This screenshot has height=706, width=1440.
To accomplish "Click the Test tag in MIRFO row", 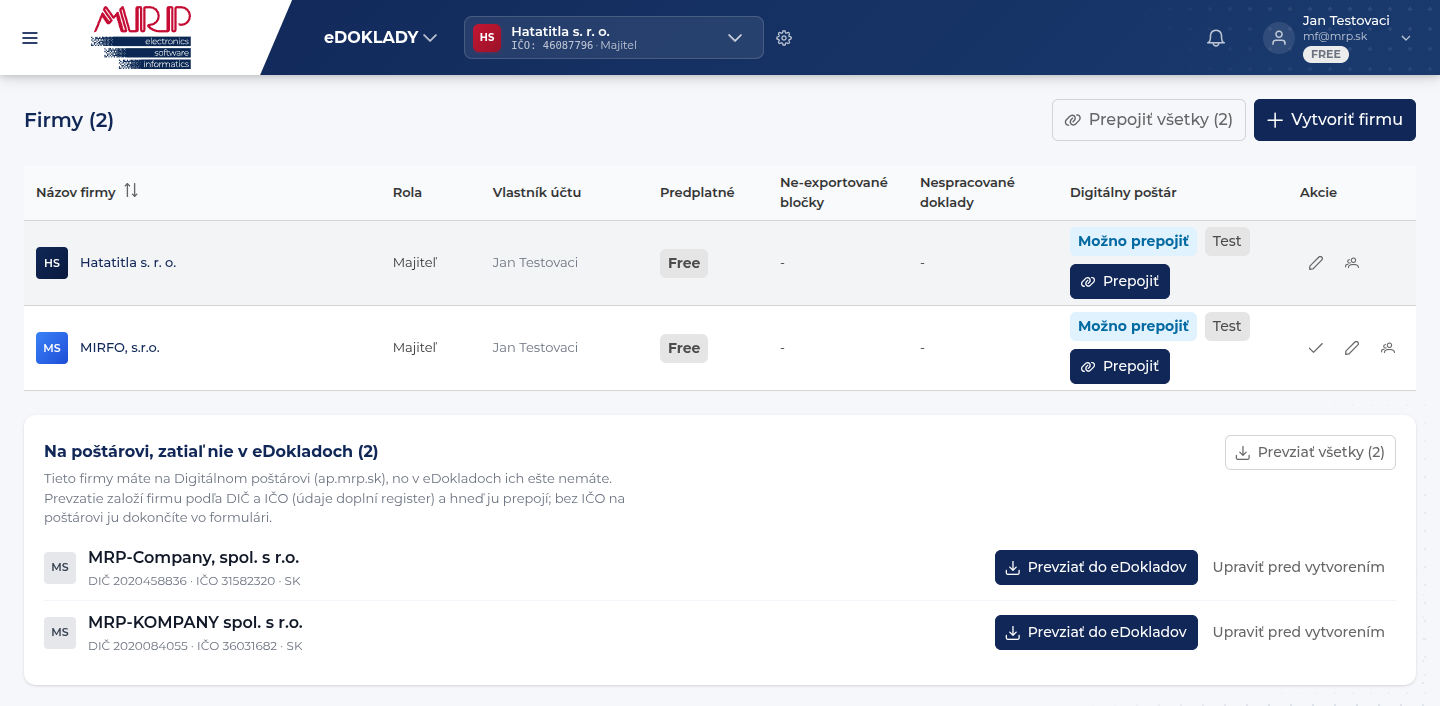I will (x=1227, y=326).
